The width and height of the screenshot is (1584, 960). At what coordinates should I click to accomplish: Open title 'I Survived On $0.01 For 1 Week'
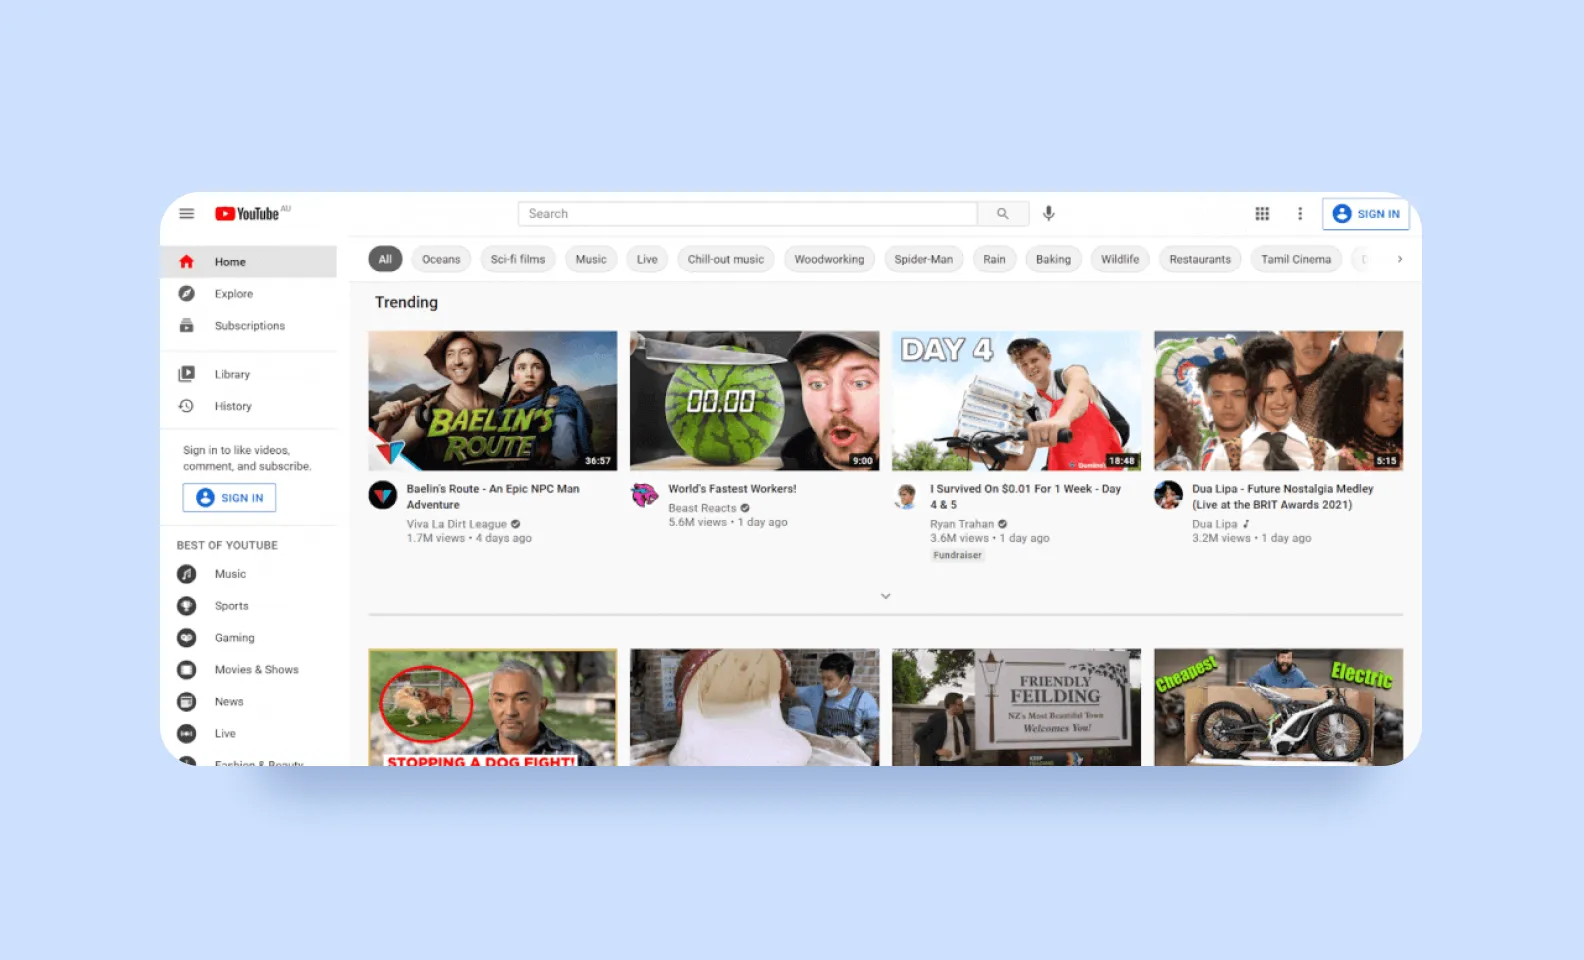pyautogui.click(x=1025, y=497)
